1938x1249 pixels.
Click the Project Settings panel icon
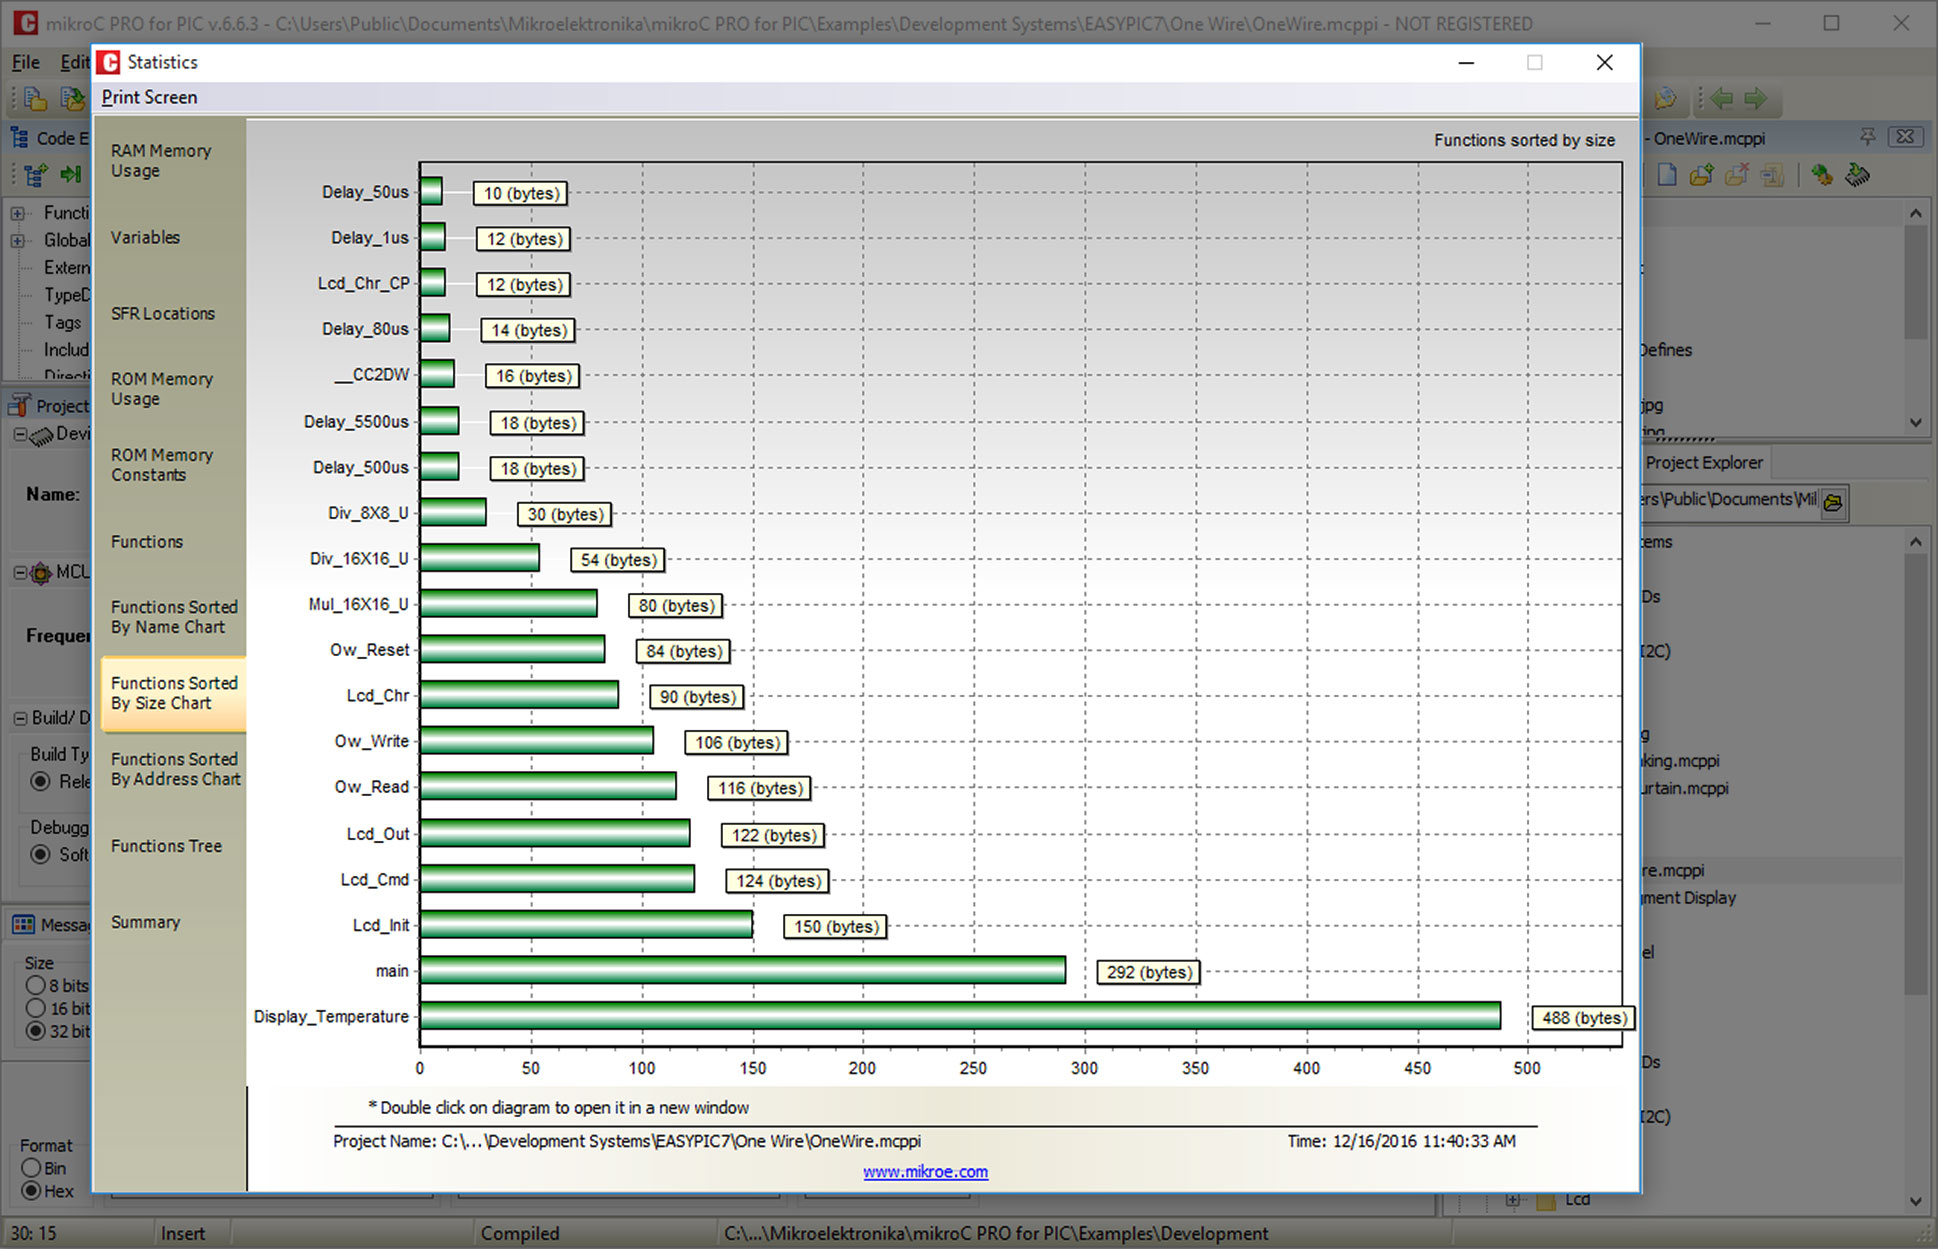pos(19,405)
